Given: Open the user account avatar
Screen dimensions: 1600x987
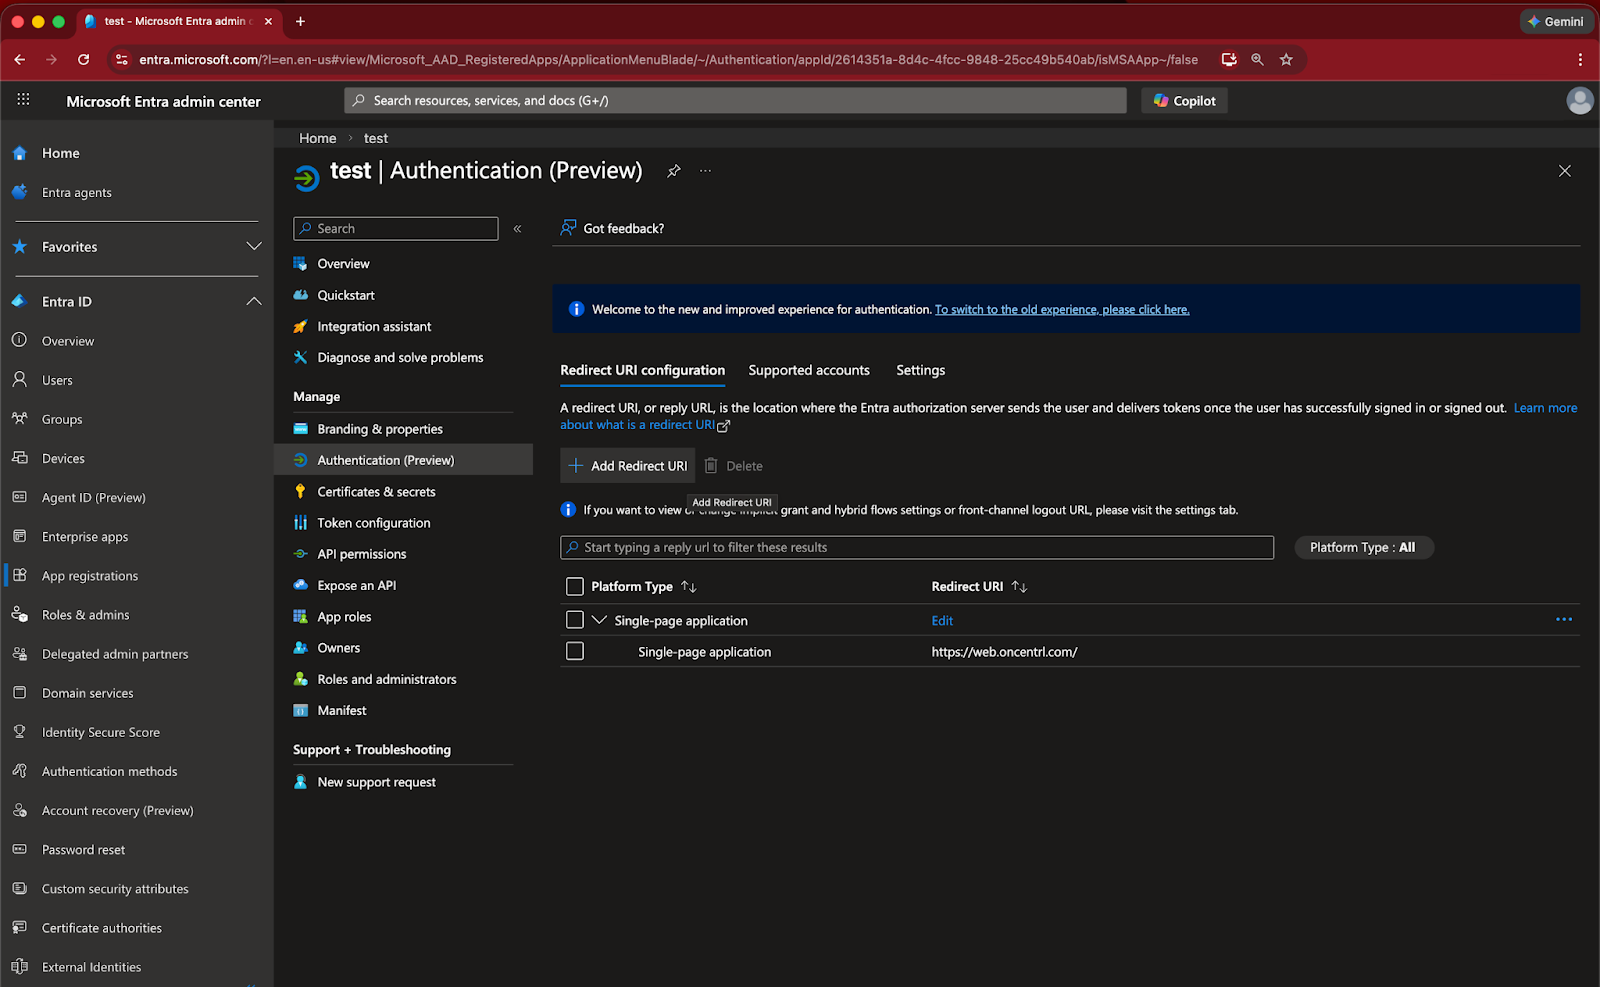Looking at the screenshot, I should 1580,101.
